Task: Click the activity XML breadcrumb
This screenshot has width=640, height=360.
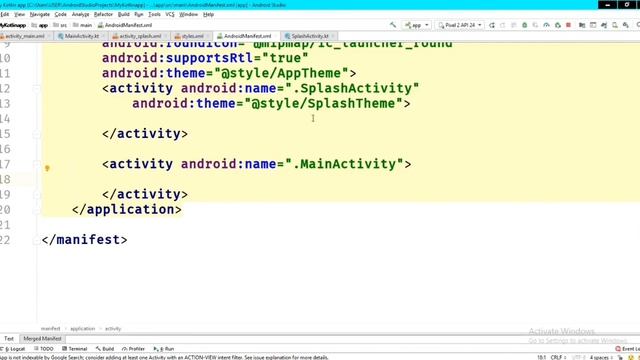Action: (113, 329)
